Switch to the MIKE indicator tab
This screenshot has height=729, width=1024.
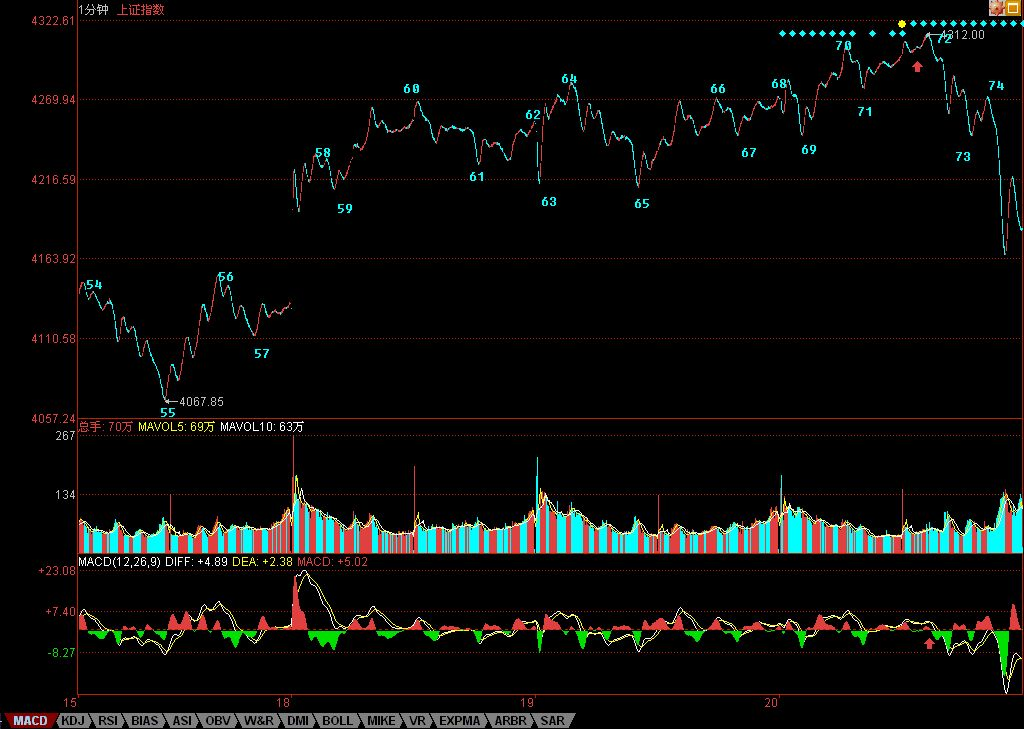pyautogui.click(x=380, y=720)
